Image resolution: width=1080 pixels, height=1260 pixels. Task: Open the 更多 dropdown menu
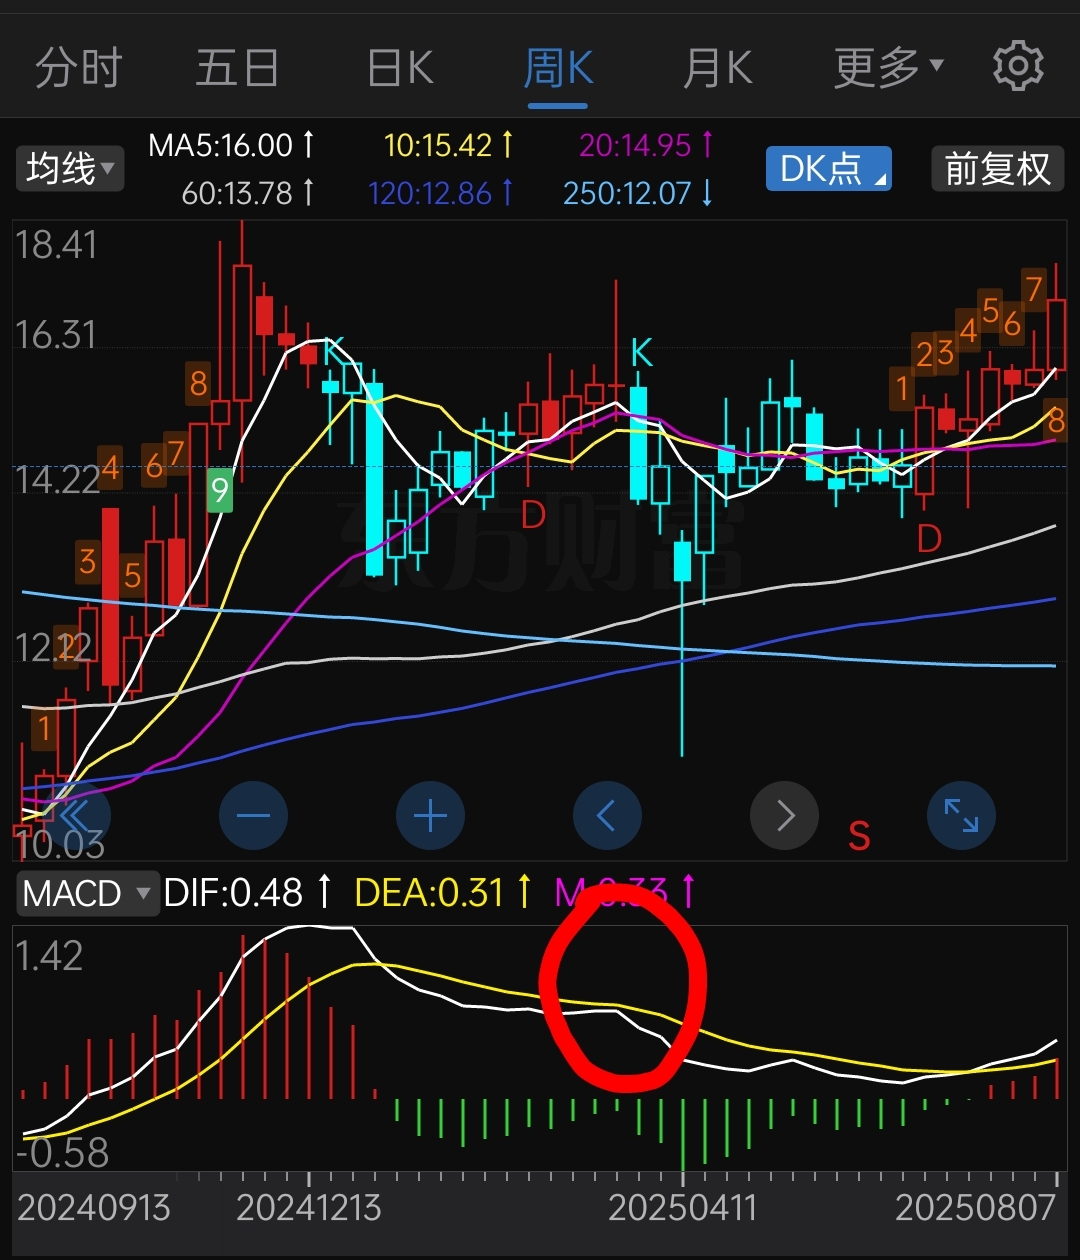coord(888,68)
